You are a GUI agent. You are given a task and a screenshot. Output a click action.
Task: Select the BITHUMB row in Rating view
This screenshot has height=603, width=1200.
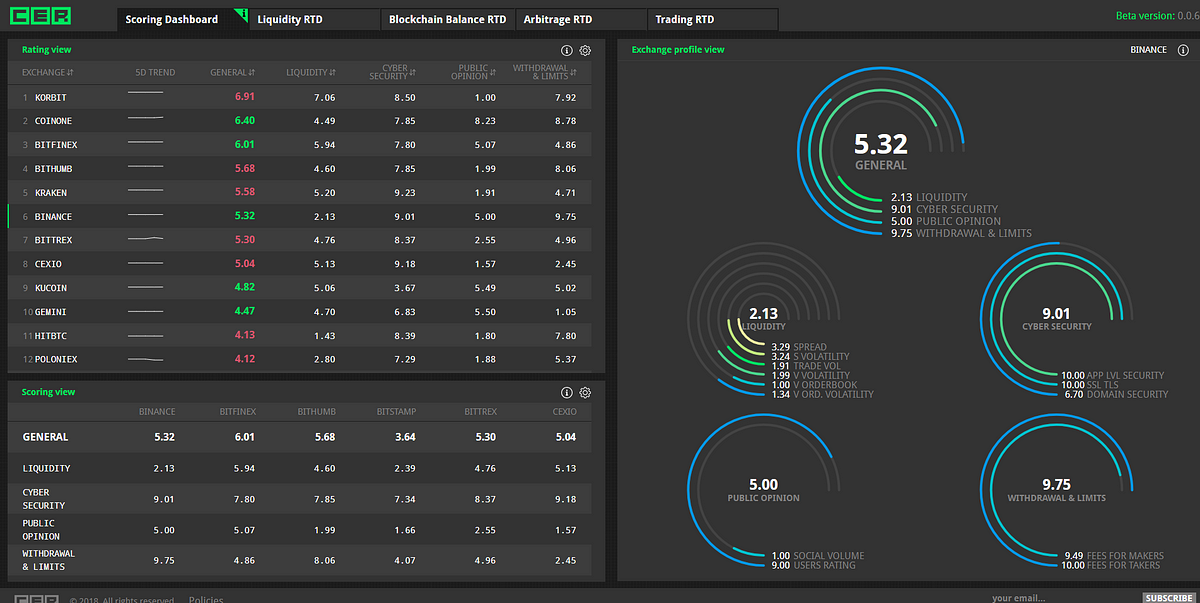300,169
